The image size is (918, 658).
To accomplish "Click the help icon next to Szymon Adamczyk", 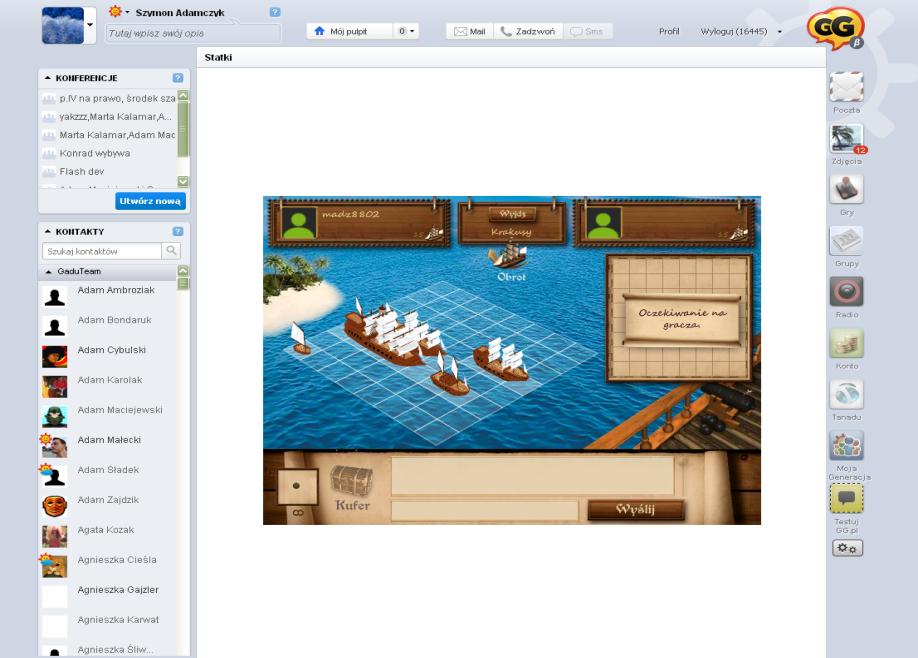I will coord(275,12).
